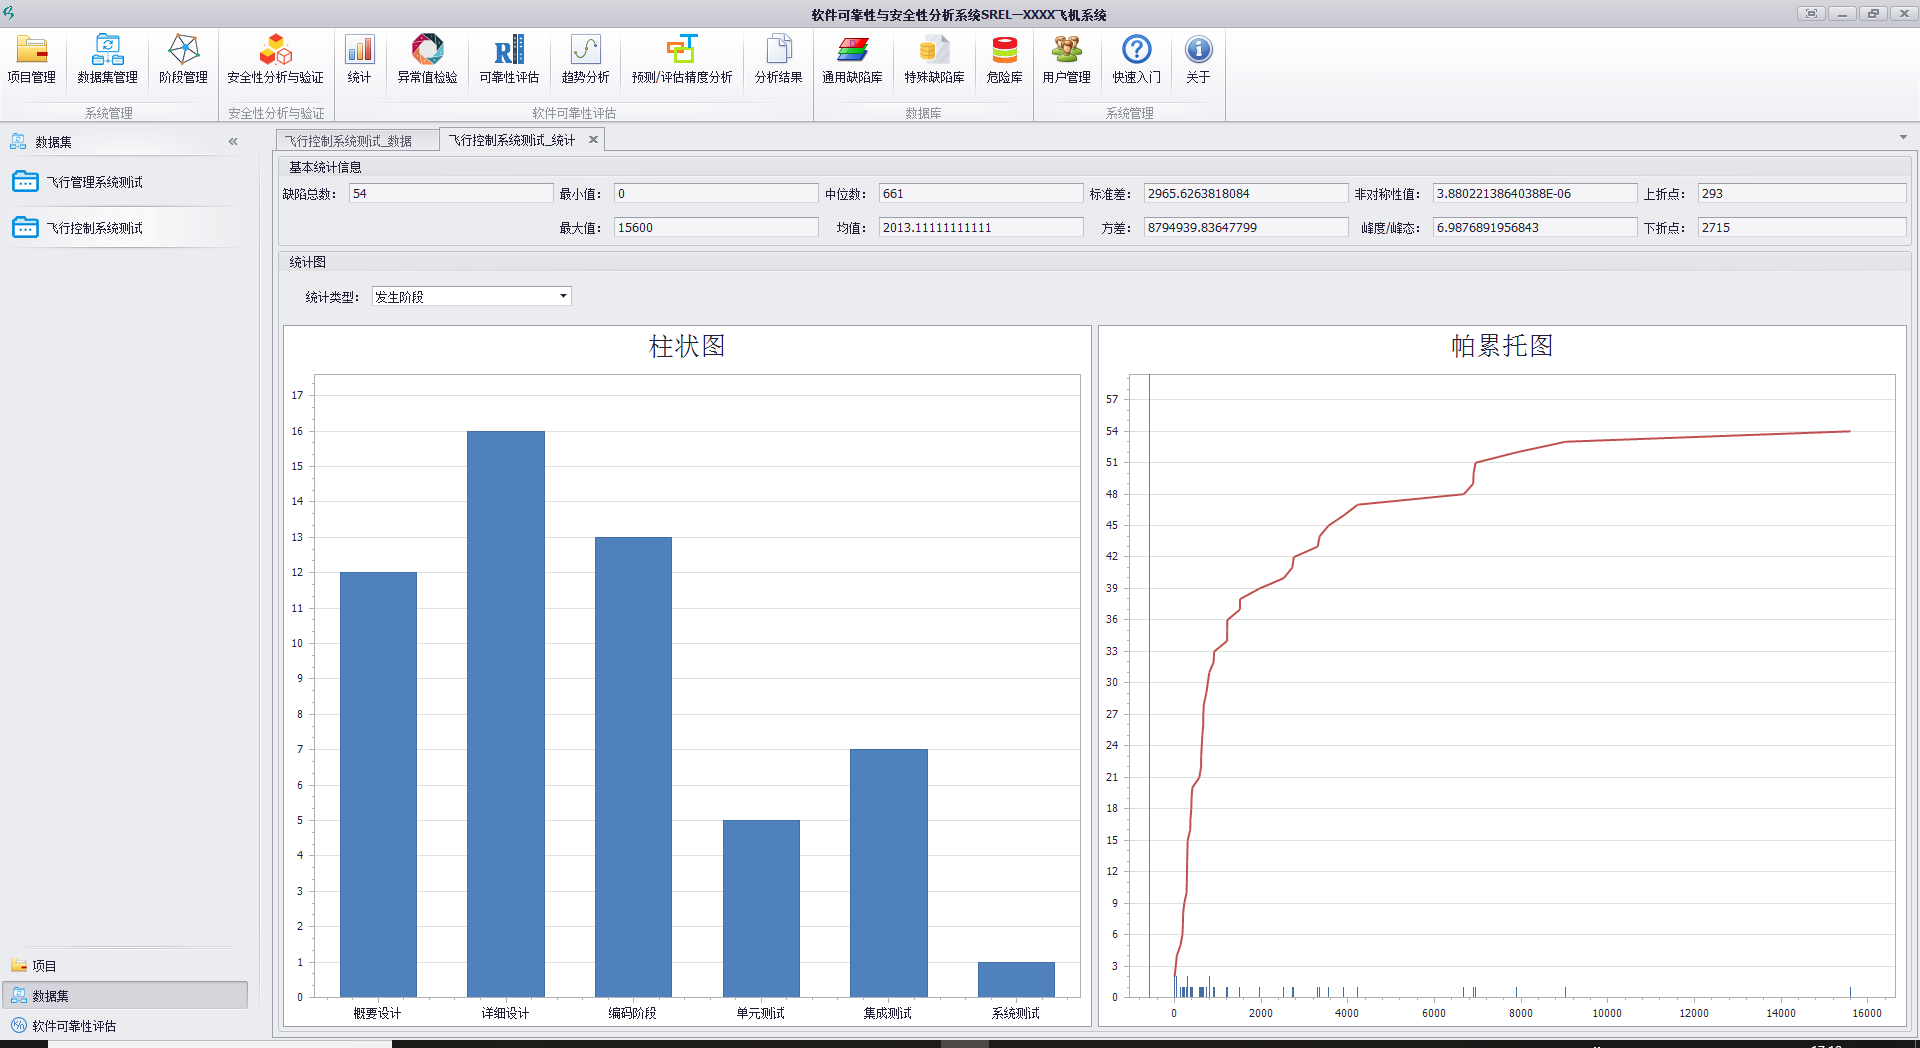Switch to 项目 navigation section
The height and width of the screenshot is (1048, 1920).
[44, 966]
